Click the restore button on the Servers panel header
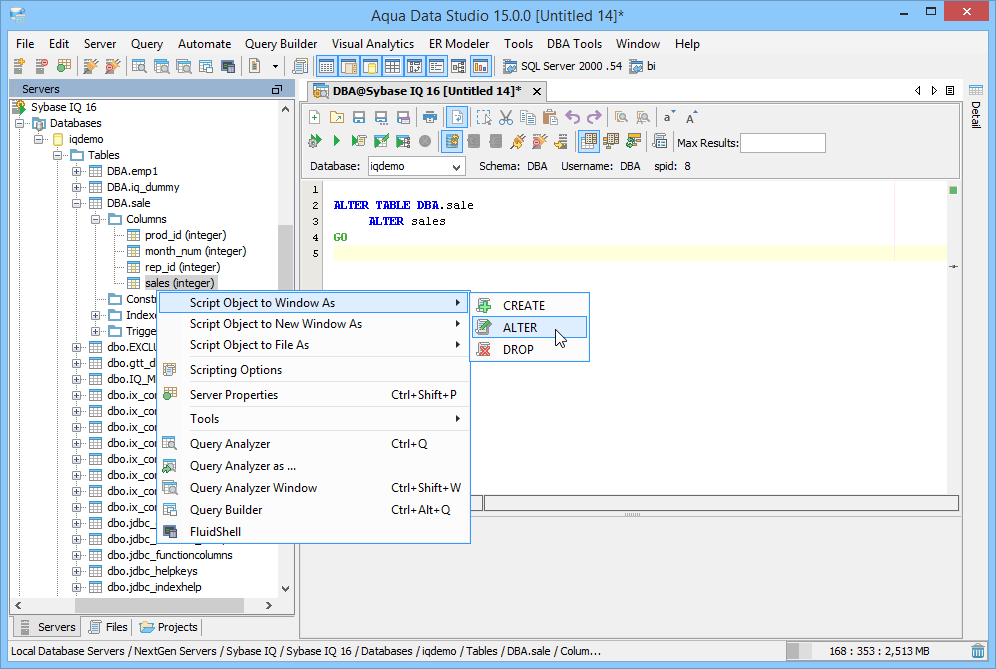The image size is (996, 669). point(277,90)
